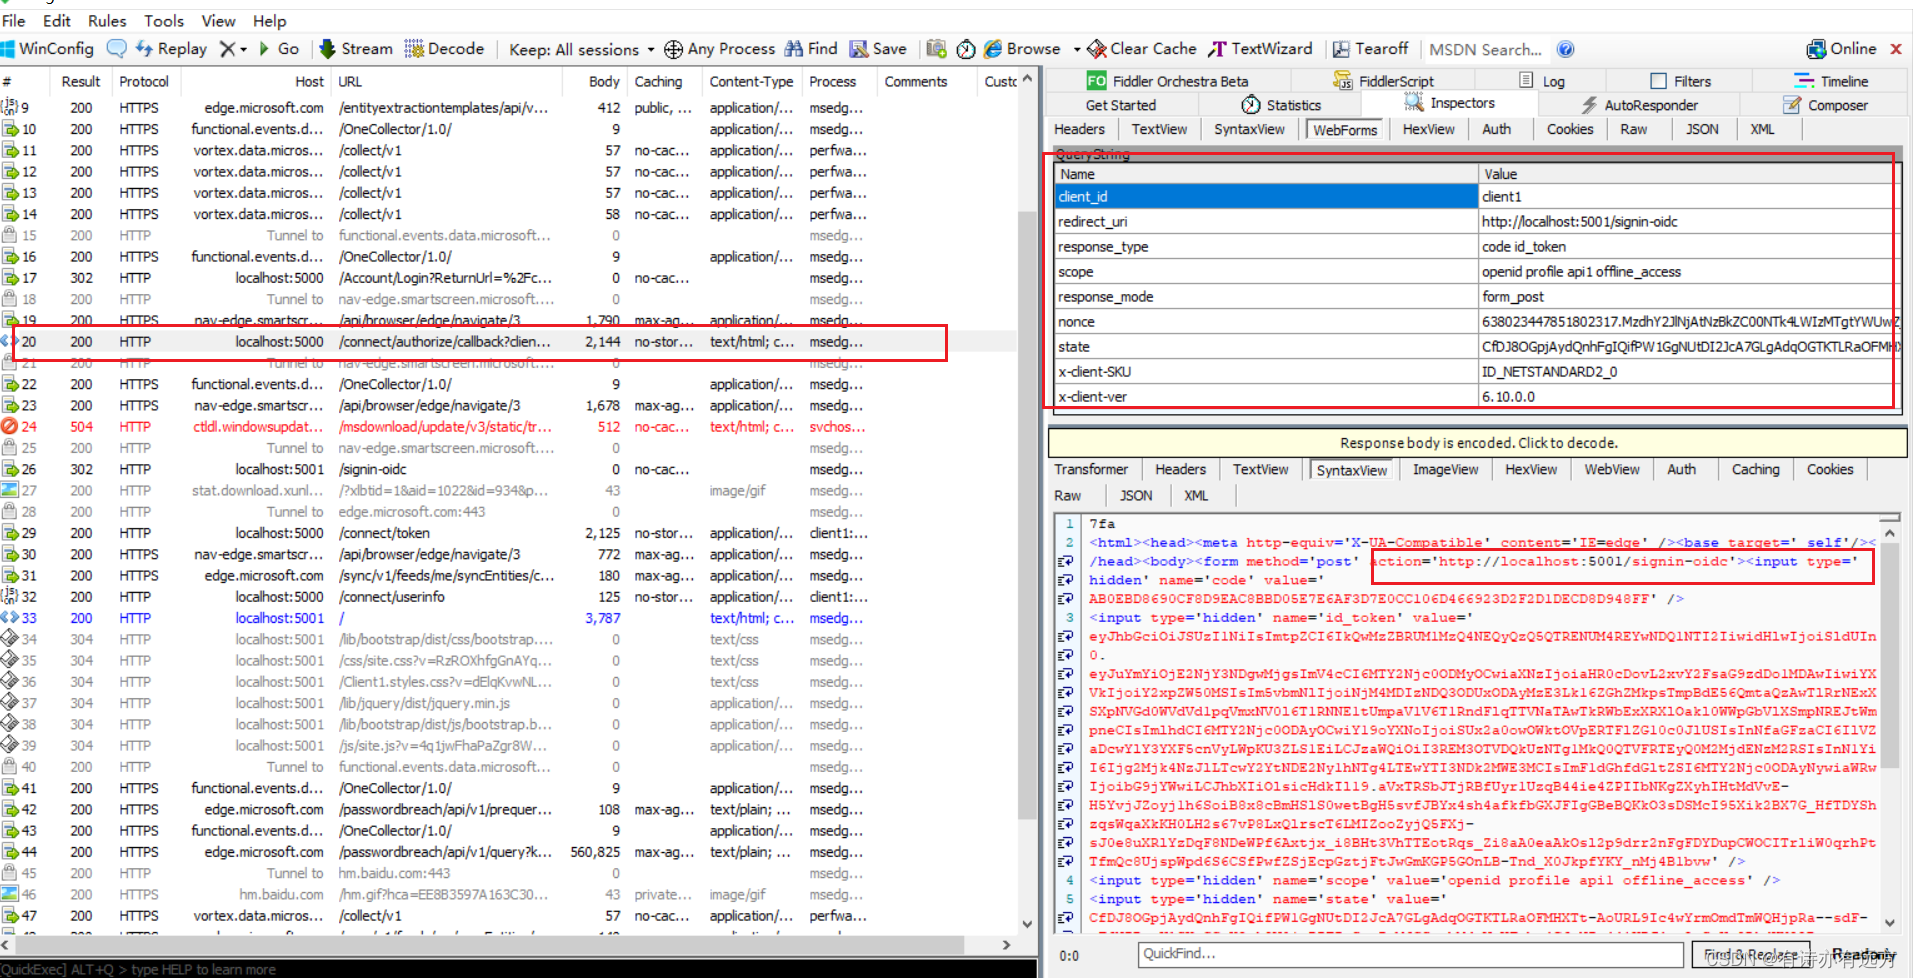Image resolution: width=1913 pixels, height=978 pixels.
Task: Select request HexView inspector tab
Action: tap(1428, 129)
